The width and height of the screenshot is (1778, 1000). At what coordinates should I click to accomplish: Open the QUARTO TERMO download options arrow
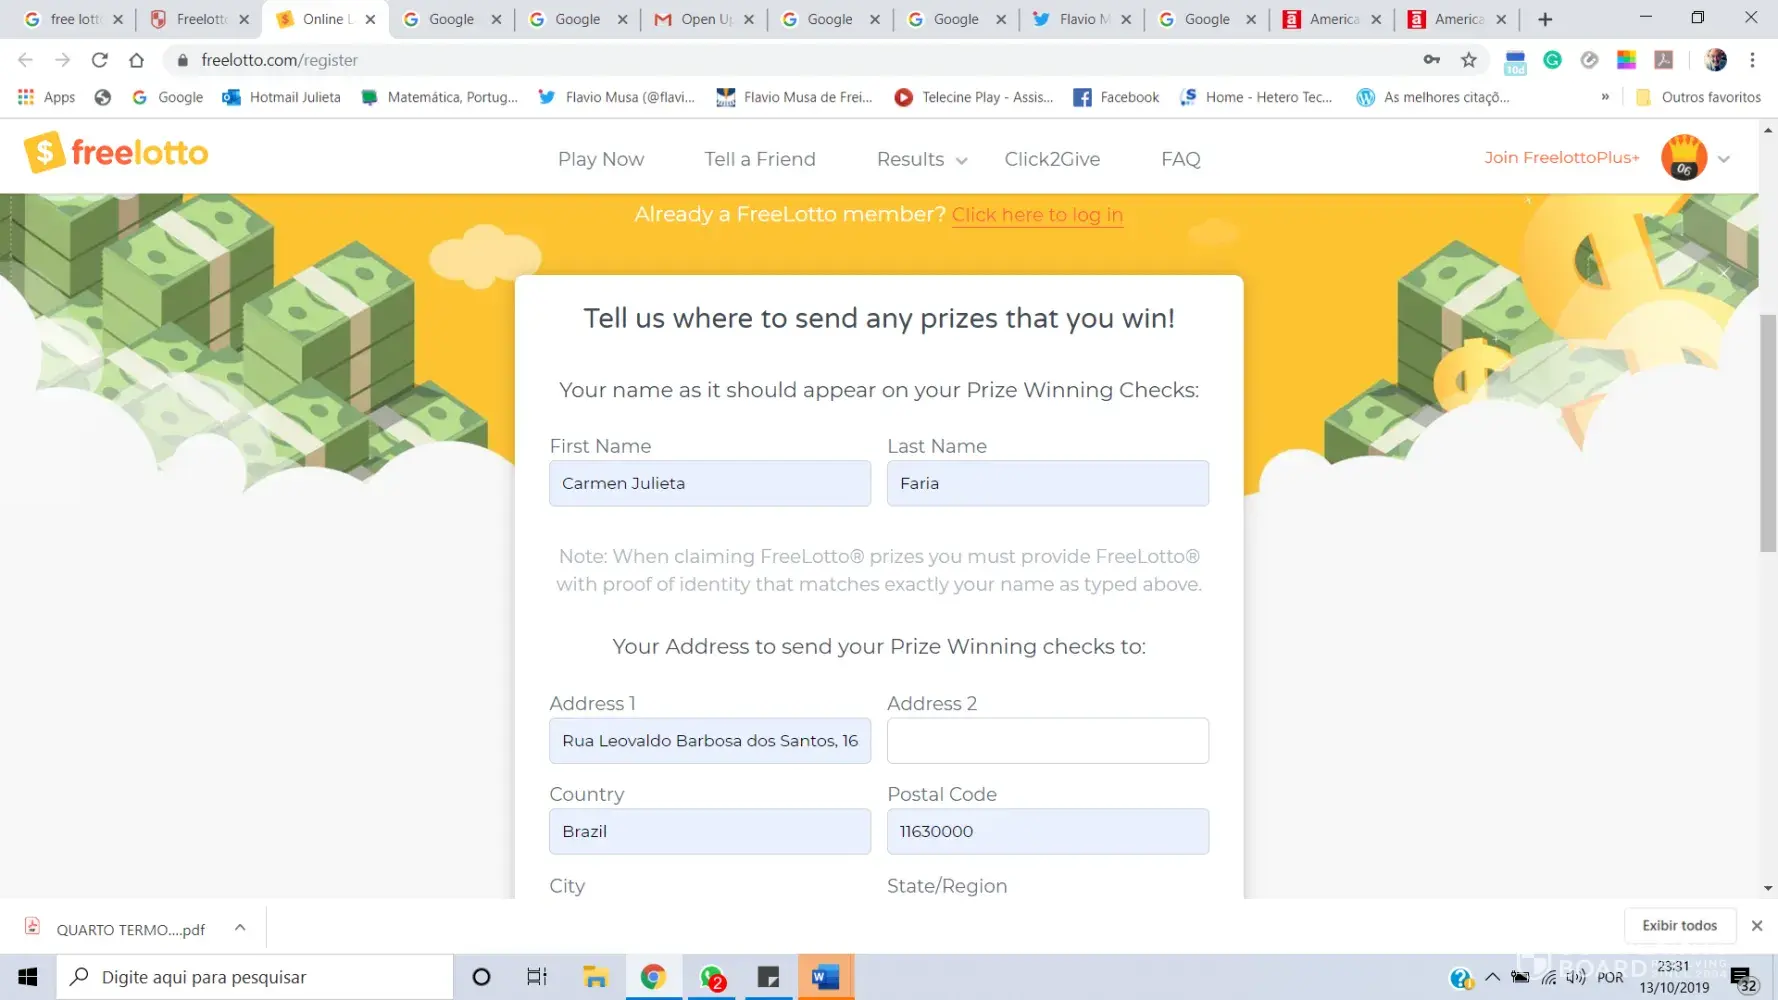click(x=240, y=928)
